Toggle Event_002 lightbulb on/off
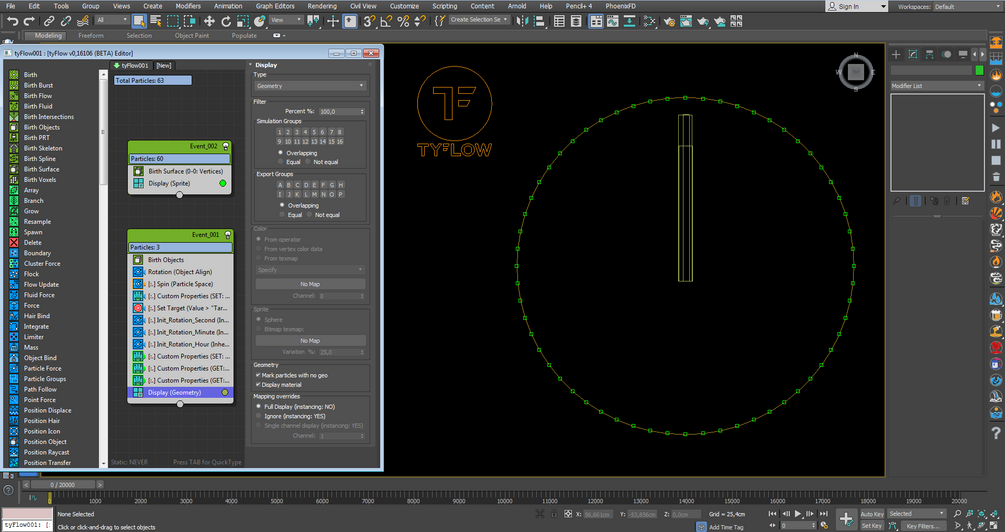Viewport: 1005px width, 532px height. click(x=226, y=146)
